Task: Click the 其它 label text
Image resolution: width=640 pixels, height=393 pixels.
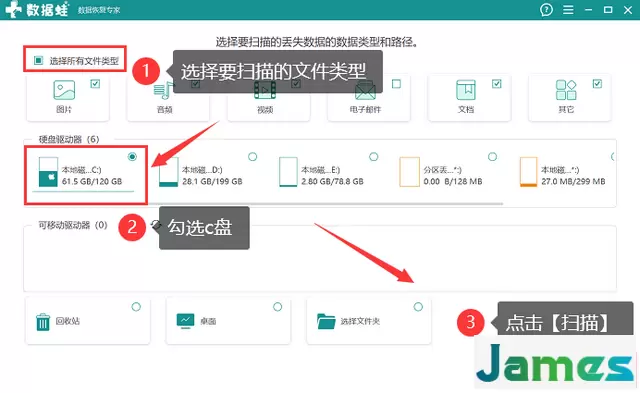Action: coord(566,109)
